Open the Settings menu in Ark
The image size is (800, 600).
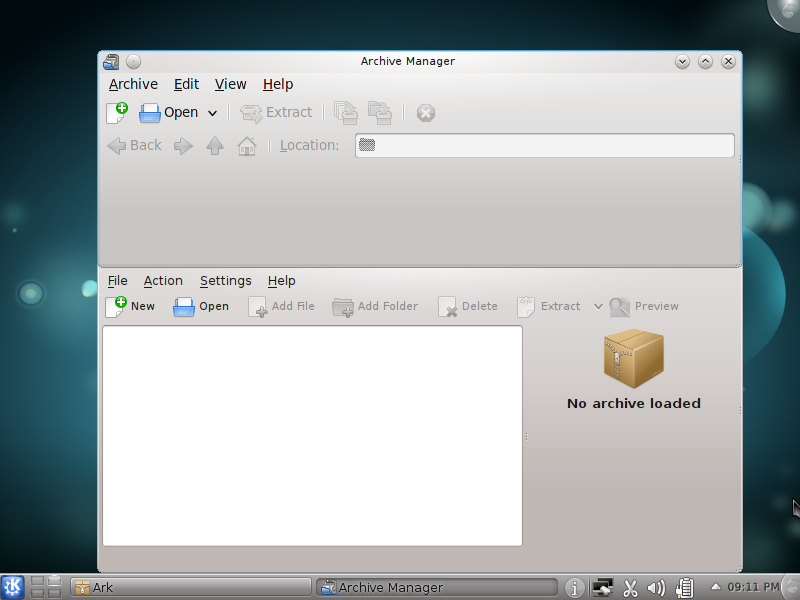[226, 281]
